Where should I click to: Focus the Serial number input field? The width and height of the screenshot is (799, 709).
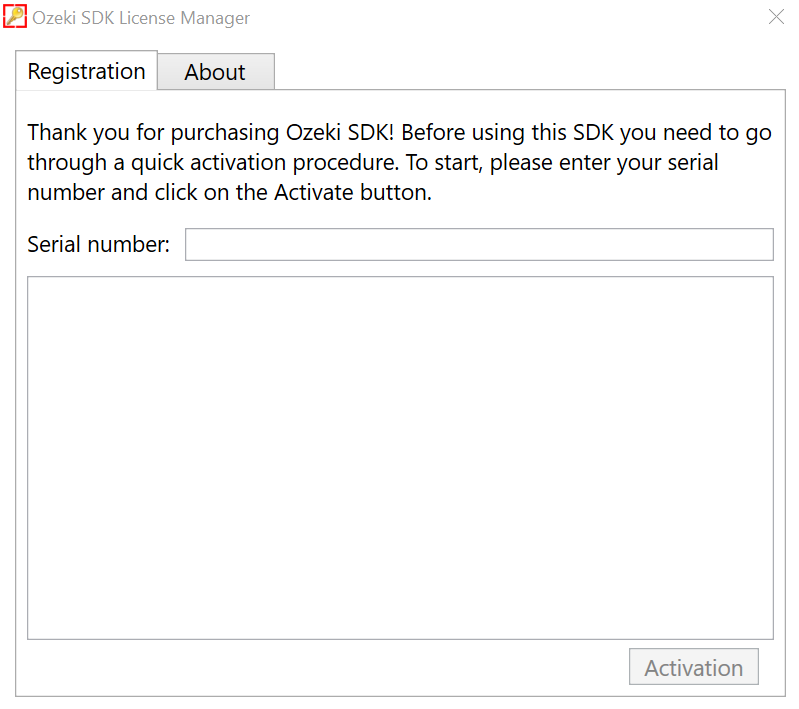coord(479,244)
